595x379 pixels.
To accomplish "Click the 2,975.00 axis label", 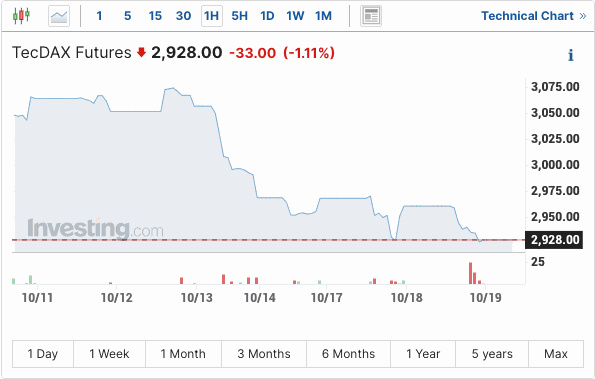I will pyautogui.click(x=555, y=190).
